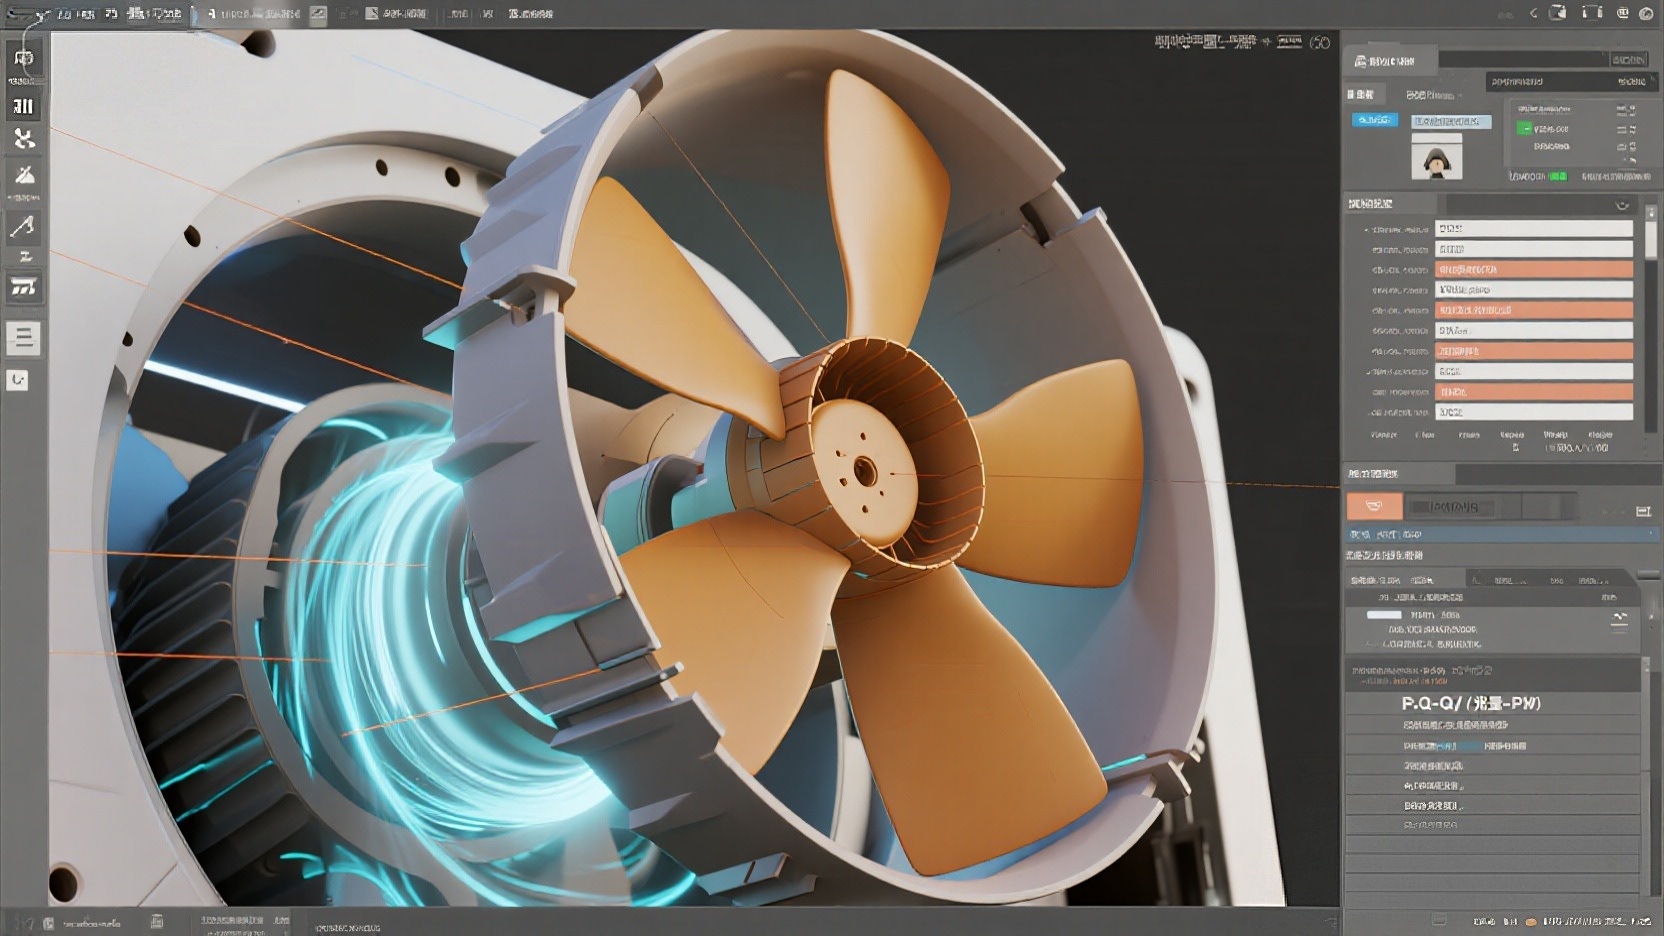
Task: Click the top box icon in left toolbar
Action: pyautogui.click(x=24, y=58)
